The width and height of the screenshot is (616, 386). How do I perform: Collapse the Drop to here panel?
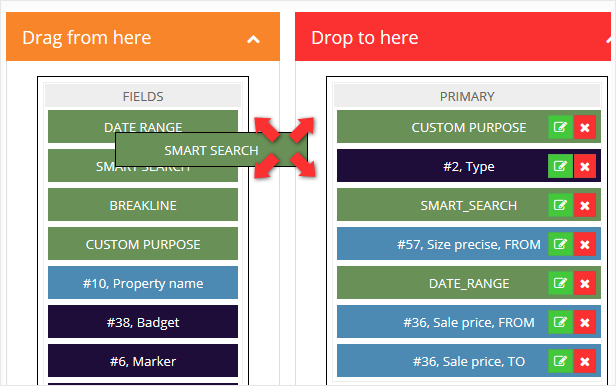tap(609, 39)
